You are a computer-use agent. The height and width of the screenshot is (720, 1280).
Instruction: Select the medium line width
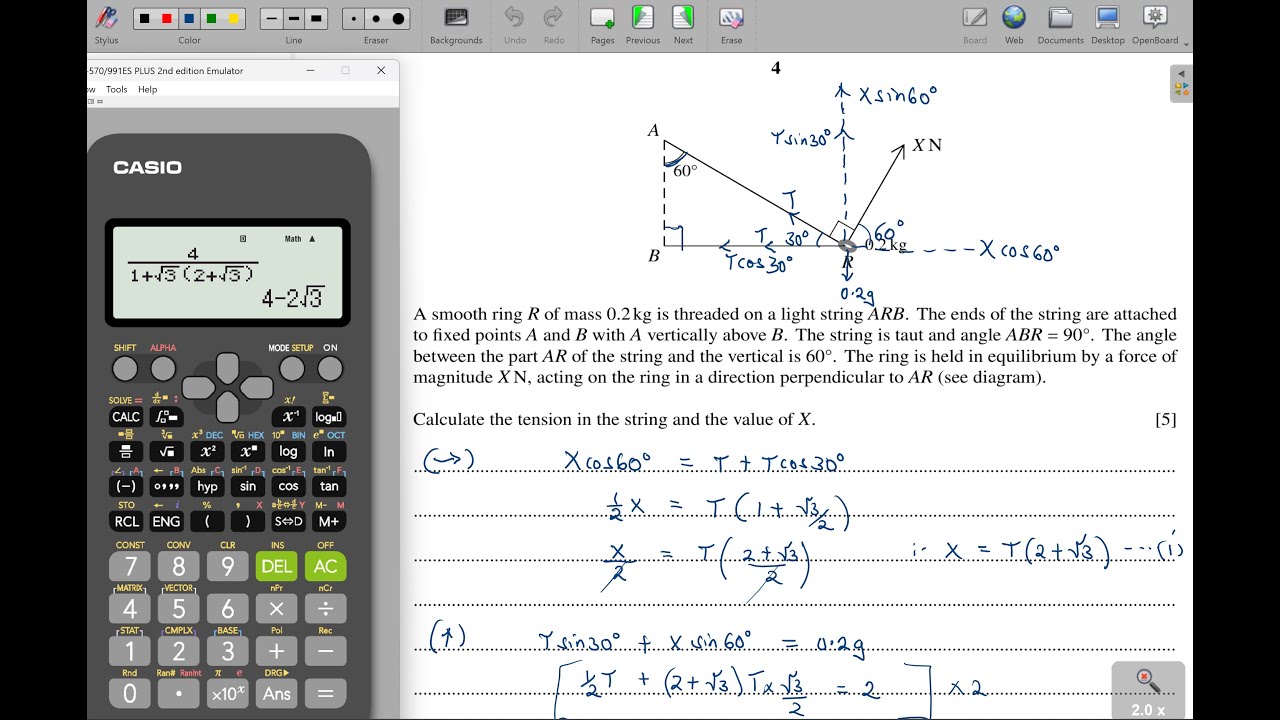[x=294, y=19]
